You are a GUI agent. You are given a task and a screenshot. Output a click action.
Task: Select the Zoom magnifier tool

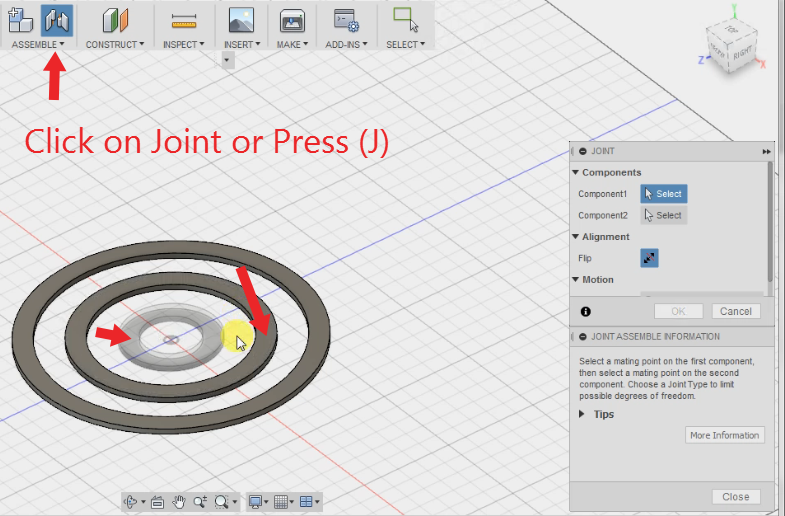pos(200,501)
